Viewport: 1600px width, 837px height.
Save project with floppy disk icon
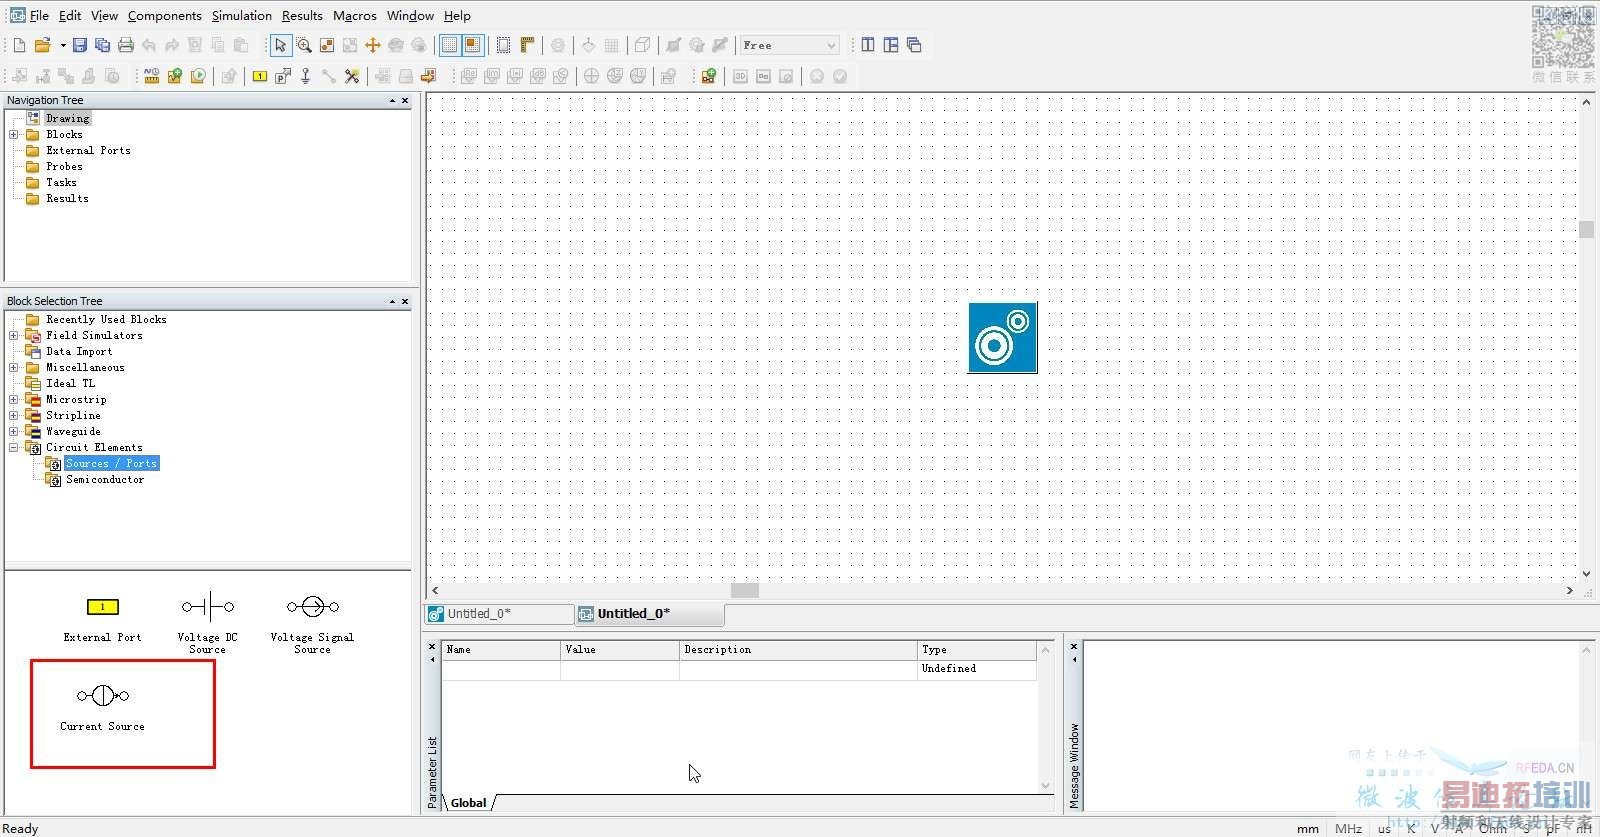[x=80, y=45]
